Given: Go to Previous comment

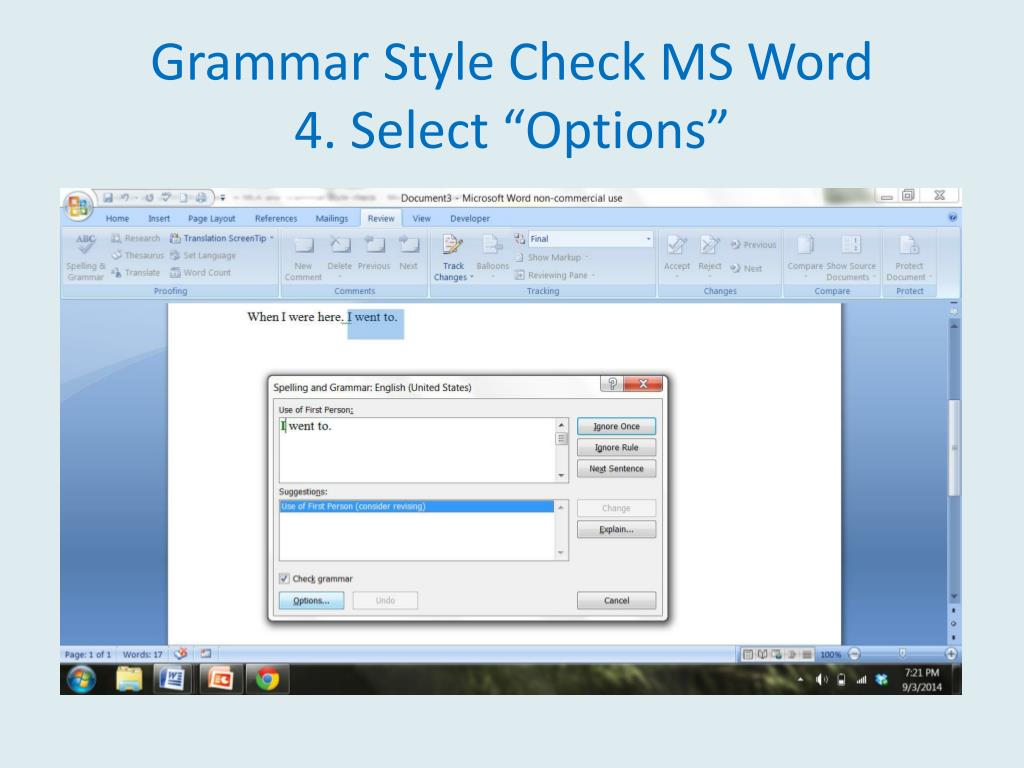Looking at the screenshot, I should click(374, 253).
